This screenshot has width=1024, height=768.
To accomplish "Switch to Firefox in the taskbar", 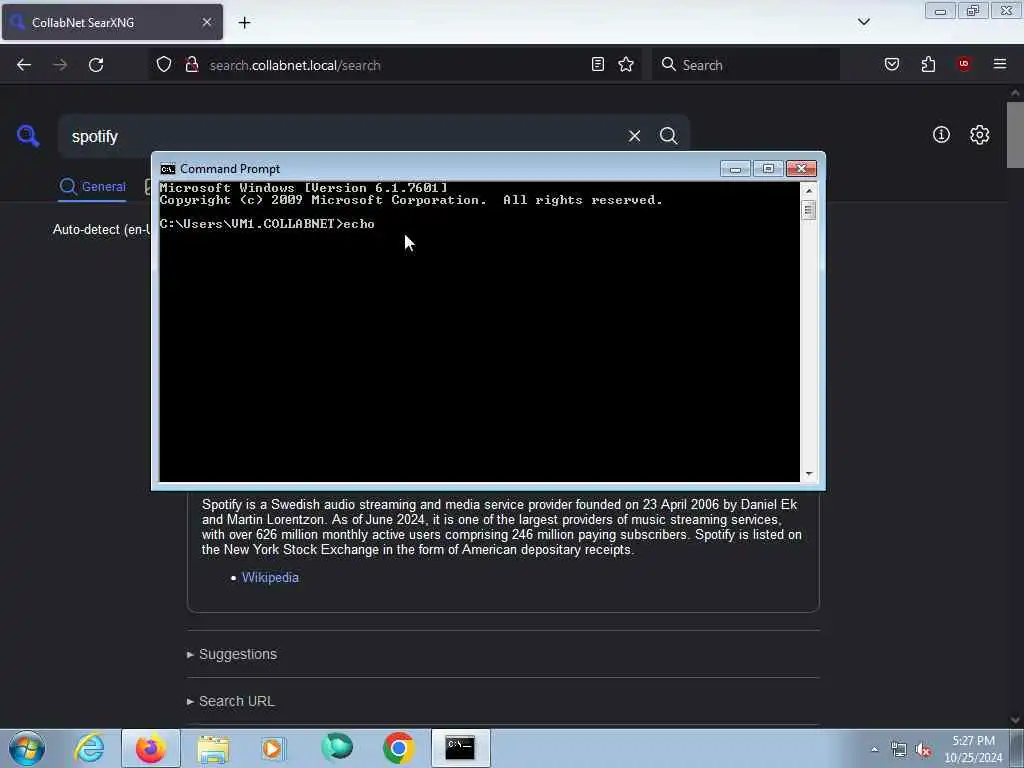I will [151, 748].
